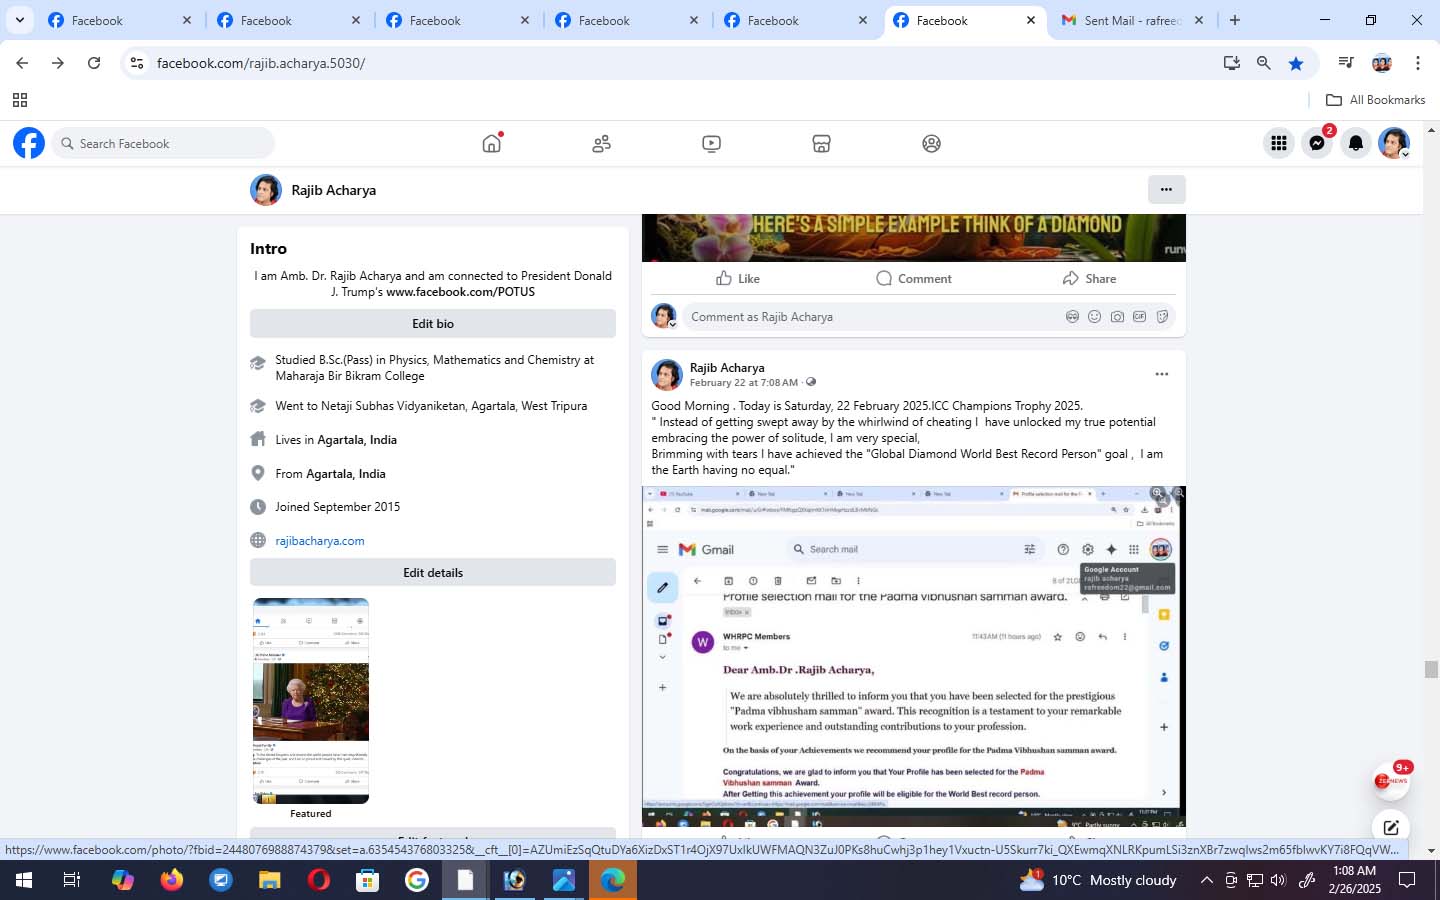Open the new message compose icon

pyautogui.click(x=1391, y=827)
